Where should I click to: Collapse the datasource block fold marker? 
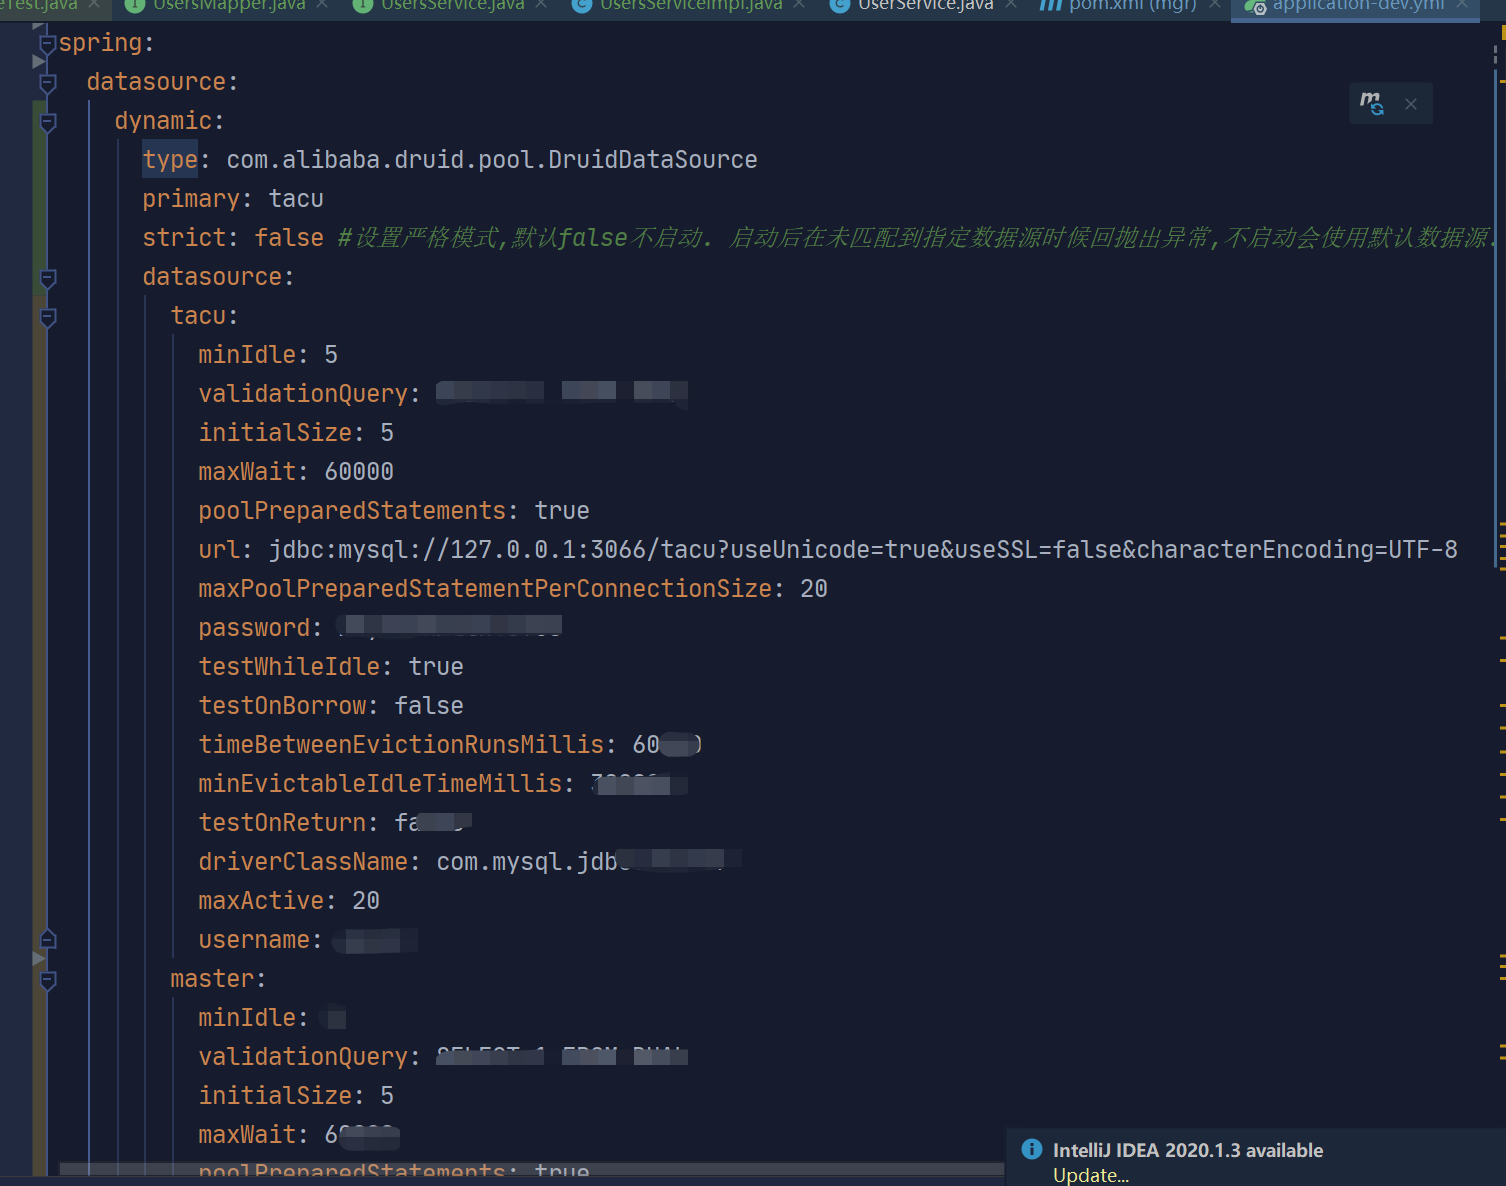tap(47, 84)
